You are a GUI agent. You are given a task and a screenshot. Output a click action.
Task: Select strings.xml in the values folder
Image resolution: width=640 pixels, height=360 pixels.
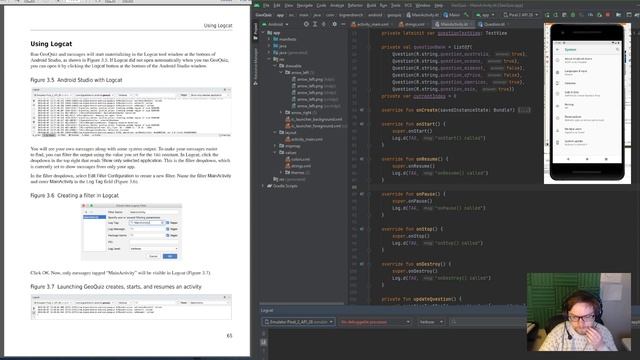tap(298, 166)
